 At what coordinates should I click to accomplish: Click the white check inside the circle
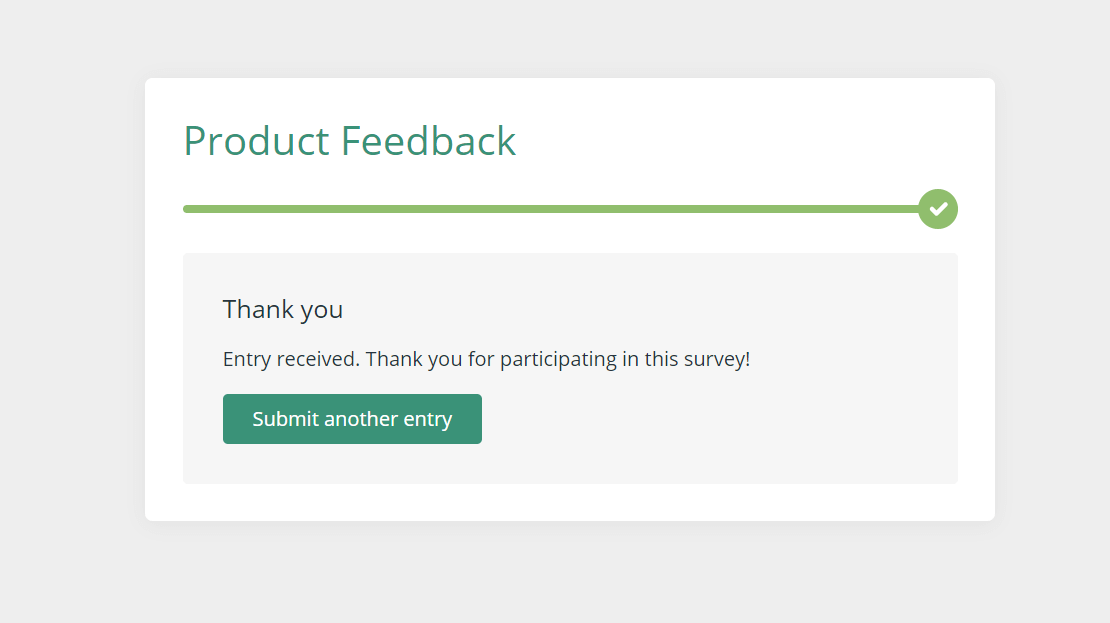point(938,209)
